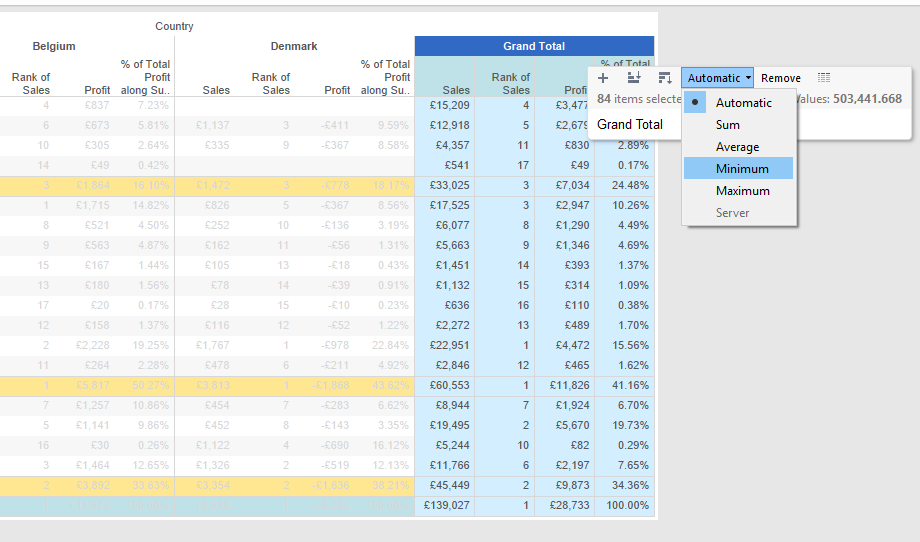
Task: Select Maximum in the dropdown list
Action: [743, 191]
